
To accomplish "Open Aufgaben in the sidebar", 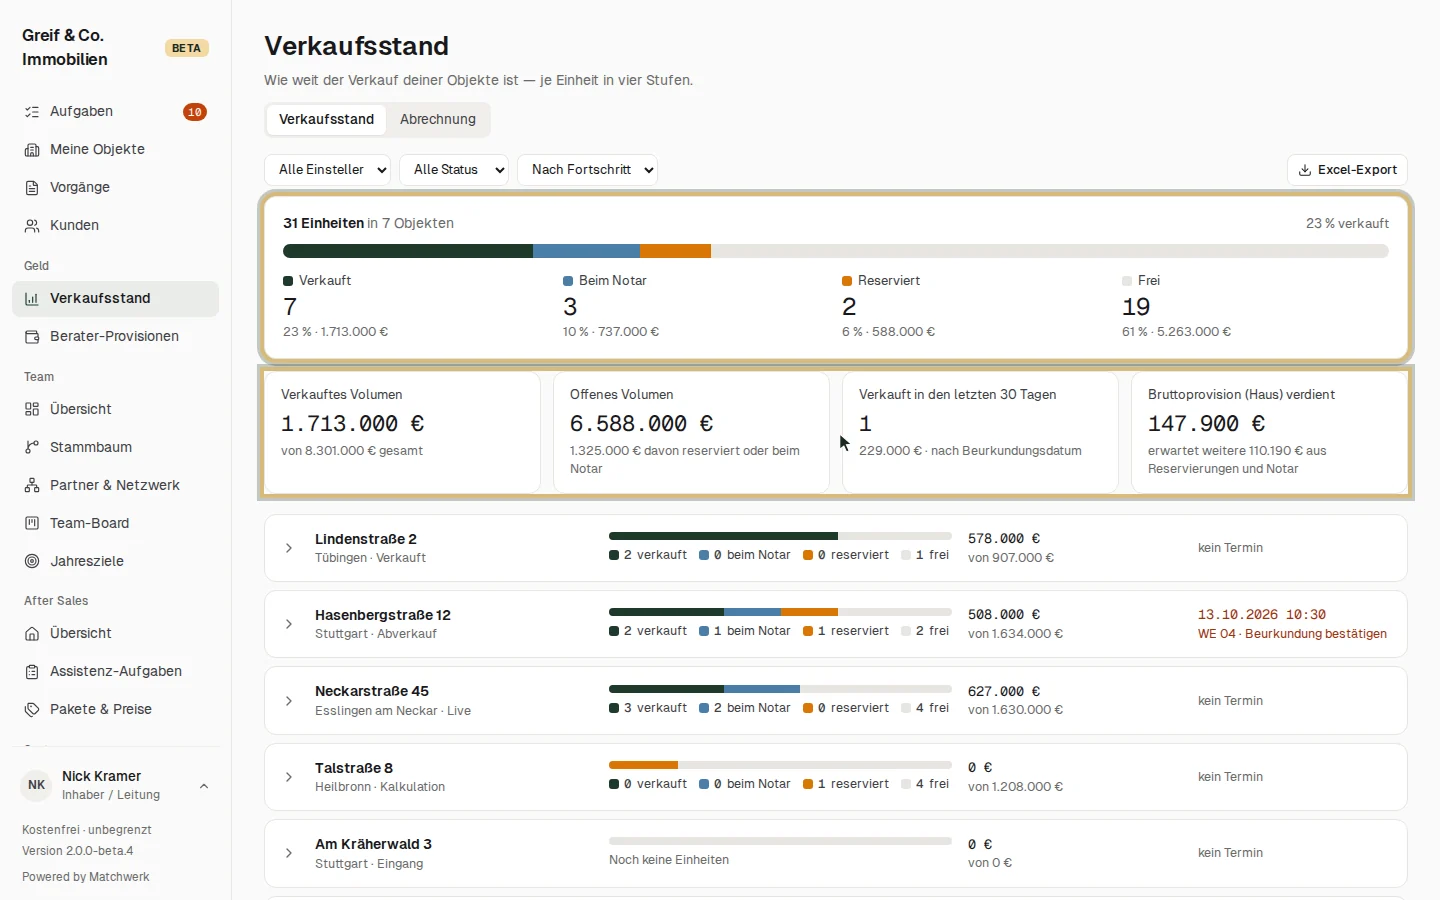I will pos(115,112).
